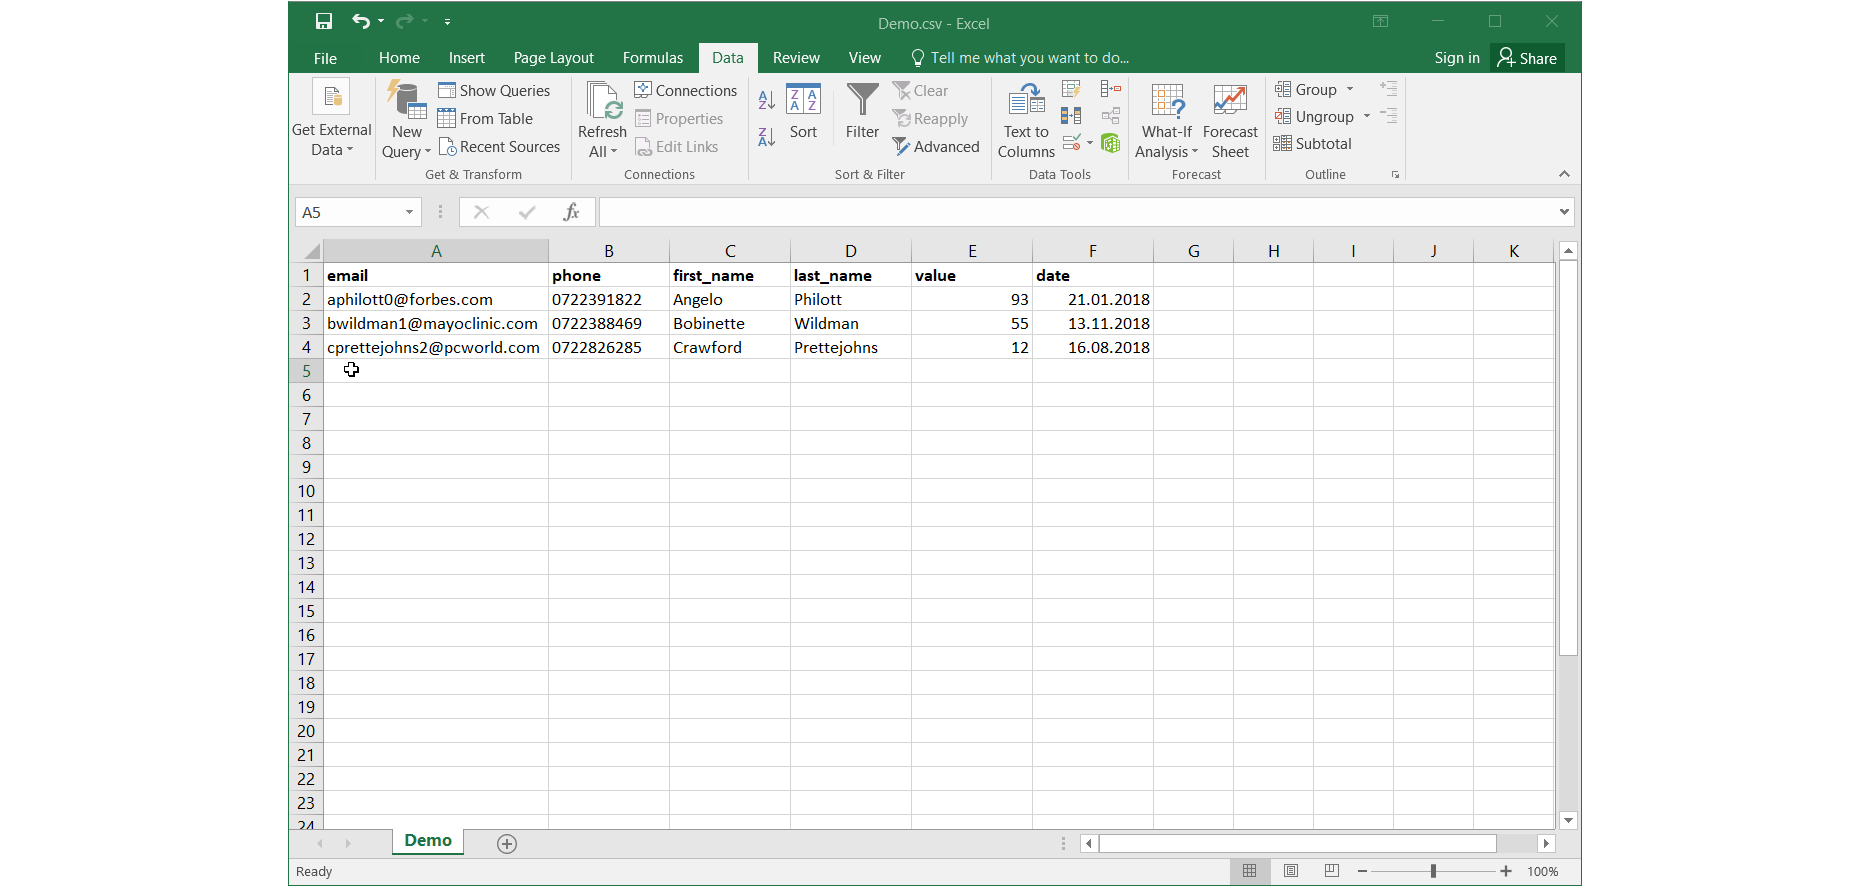Switch to Page Break Preview view

click(x=1331, y=871)
